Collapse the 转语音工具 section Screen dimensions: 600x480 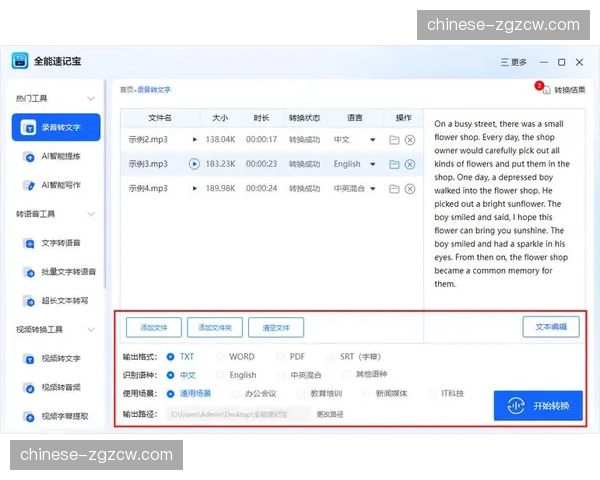point(91,214)
